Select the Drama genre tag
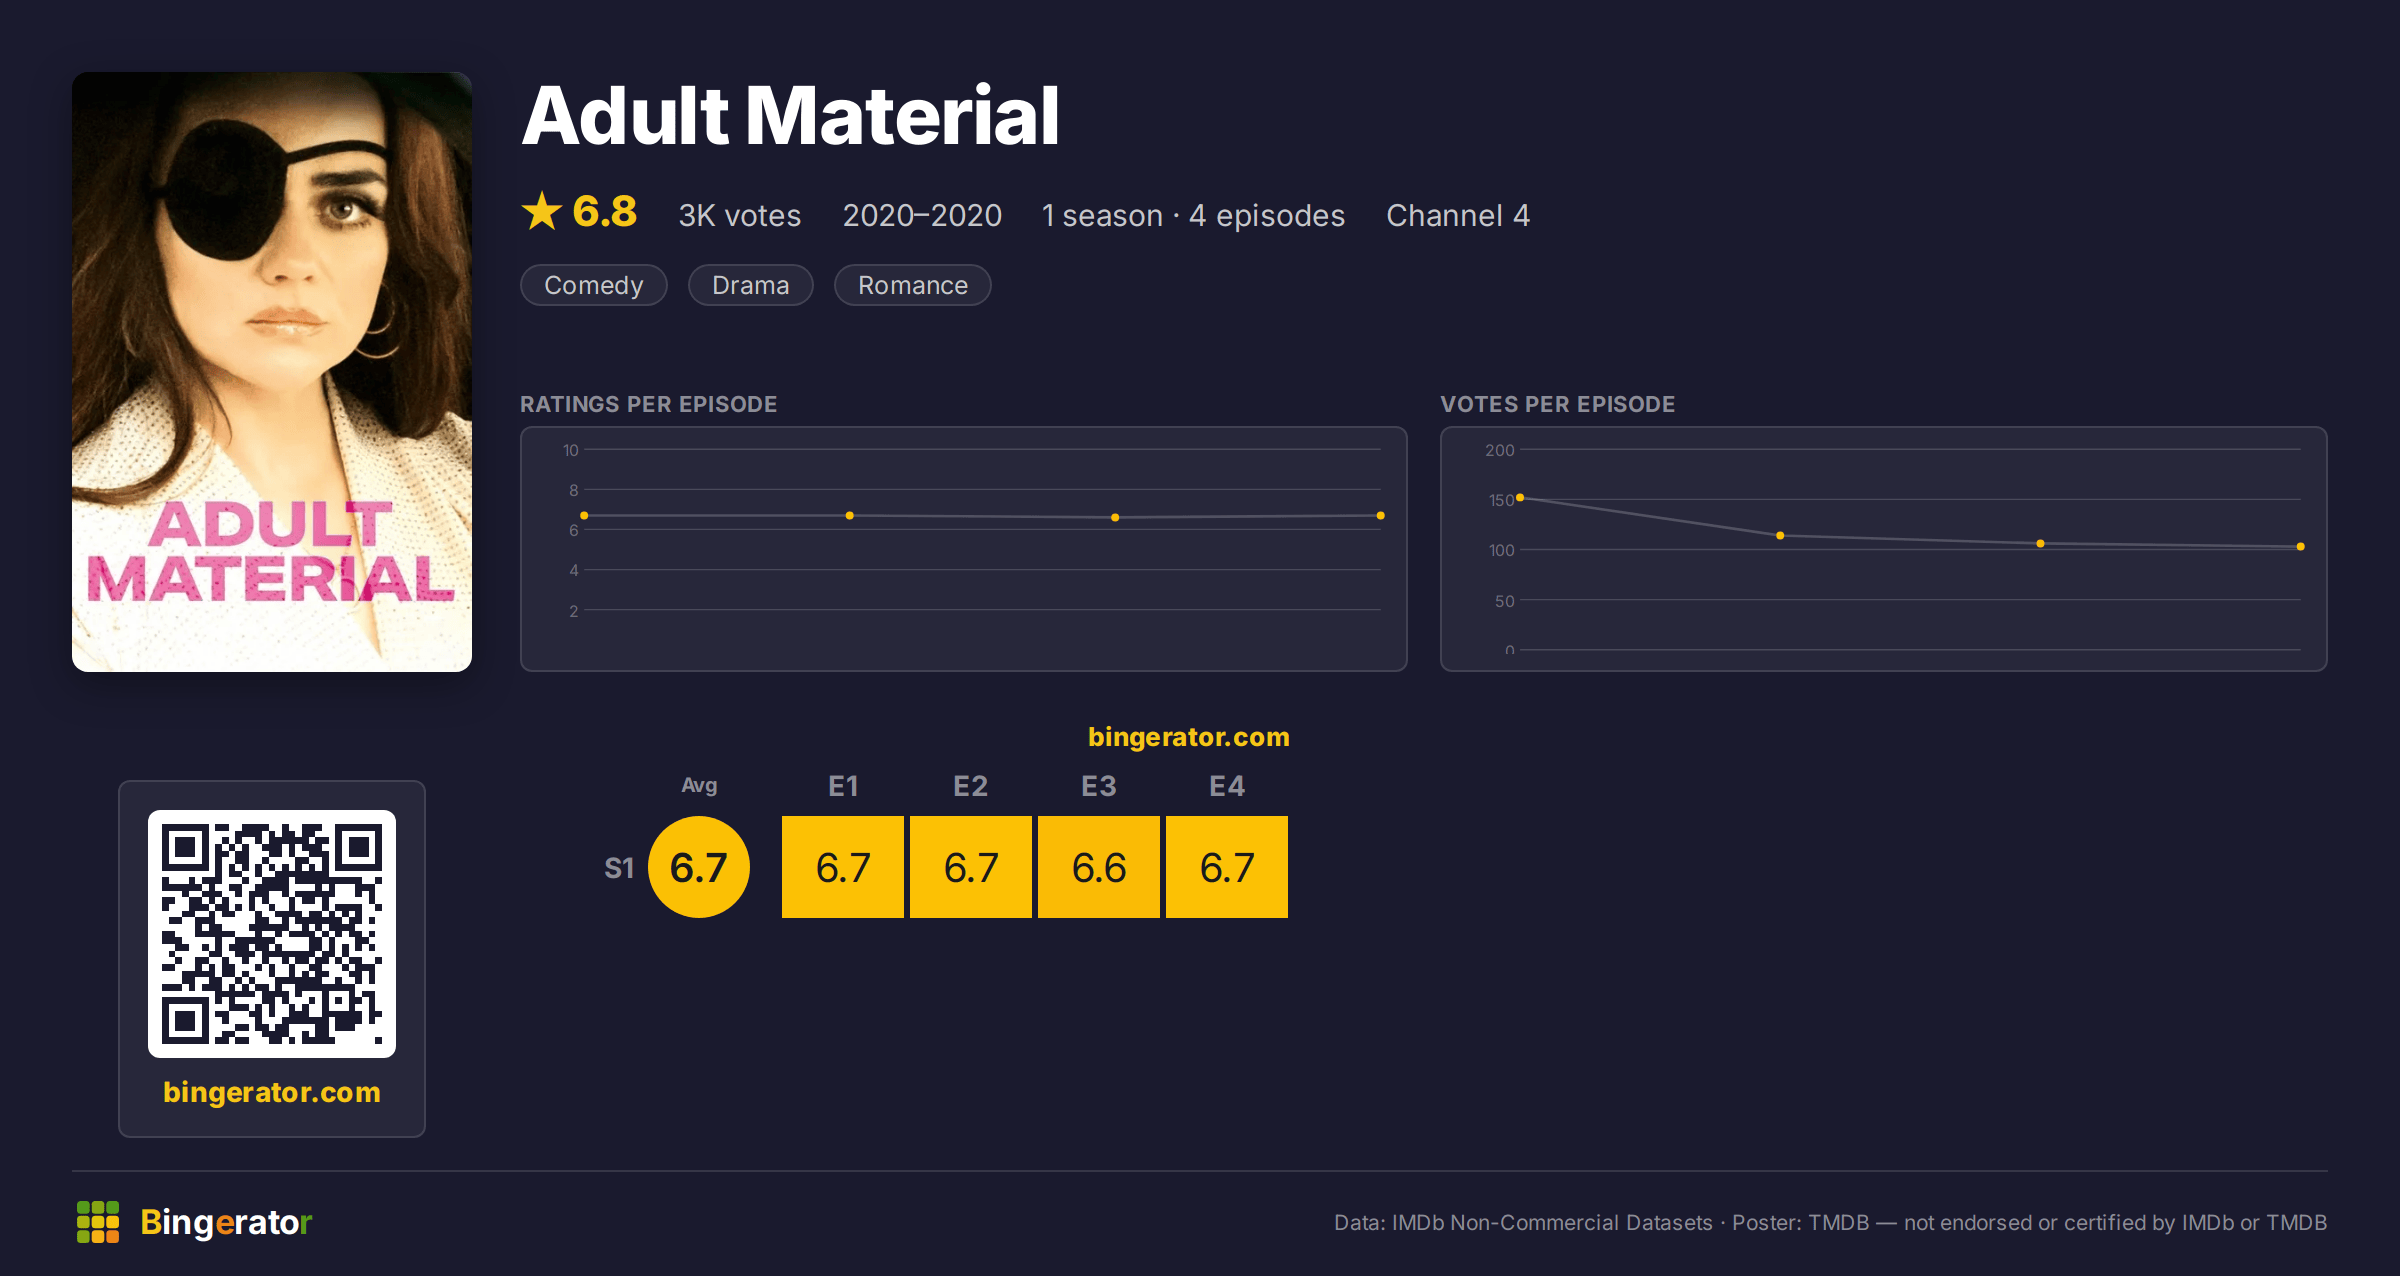Screen dimensions: 2400x1276 pyautogui.click(x=751, y=285)
